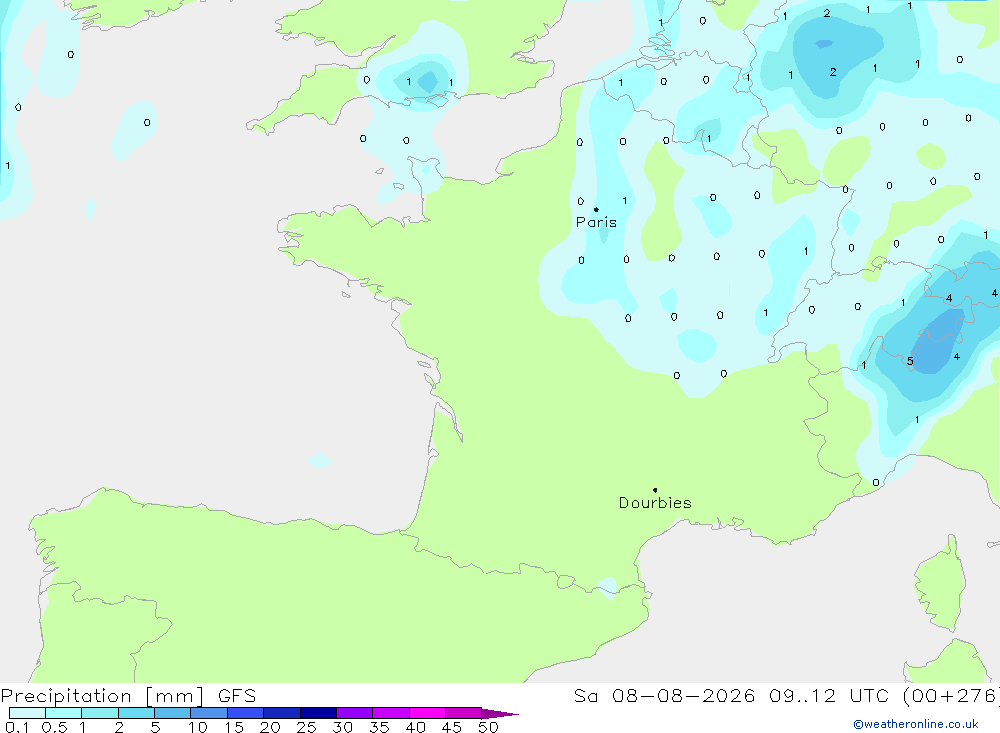
Task: Click the legend scale label '50'
Action: pos(488,727)
